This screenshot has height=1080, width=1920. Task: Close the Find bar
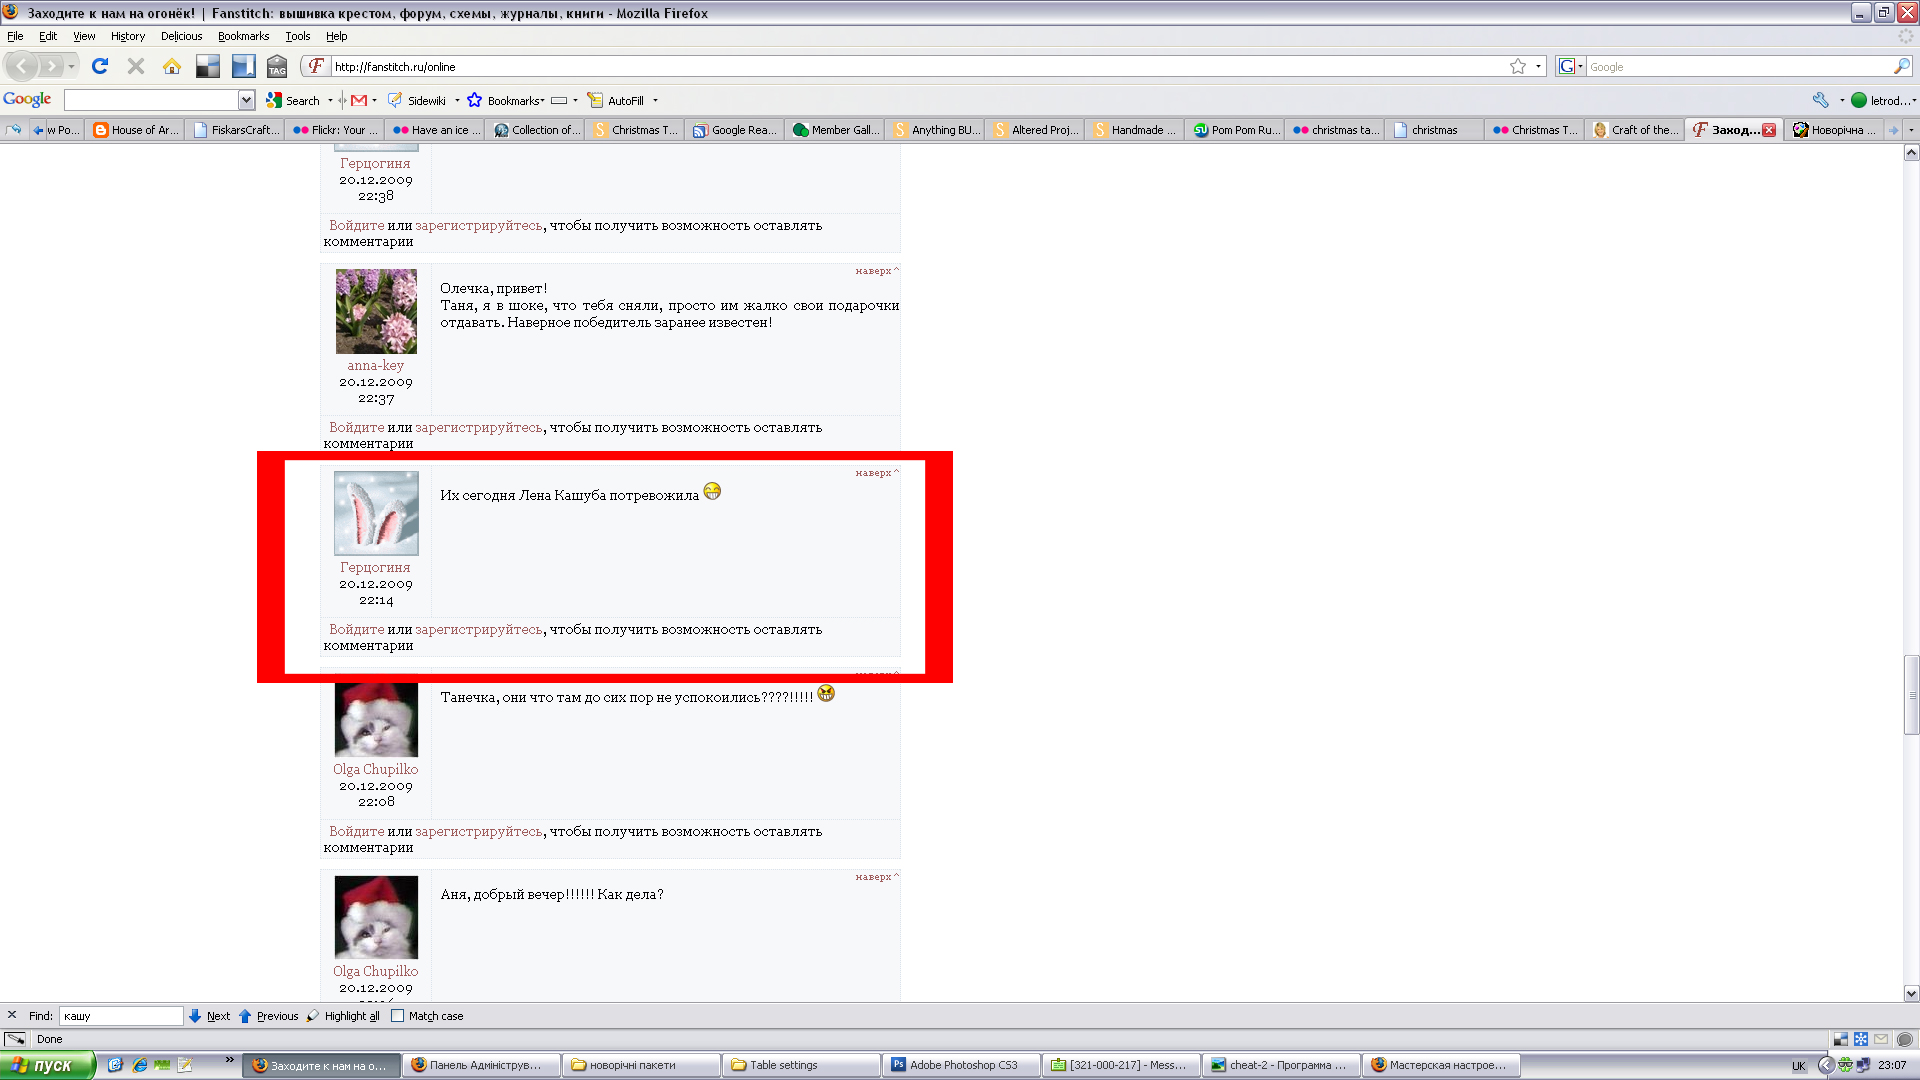(x=12, y=1015)
